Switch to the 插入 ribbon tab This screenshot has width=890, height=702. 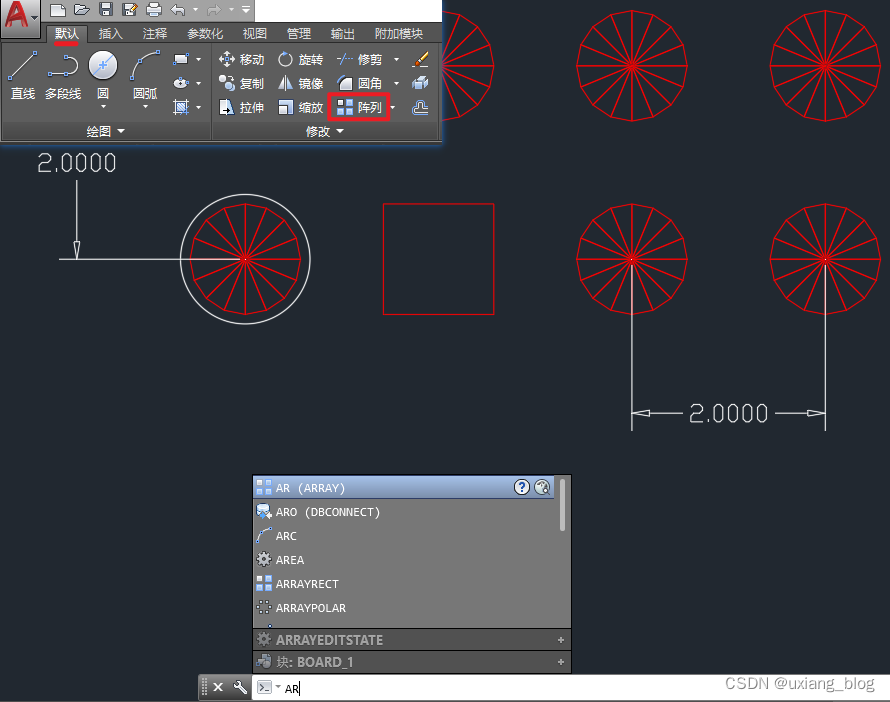coord(110,32)
